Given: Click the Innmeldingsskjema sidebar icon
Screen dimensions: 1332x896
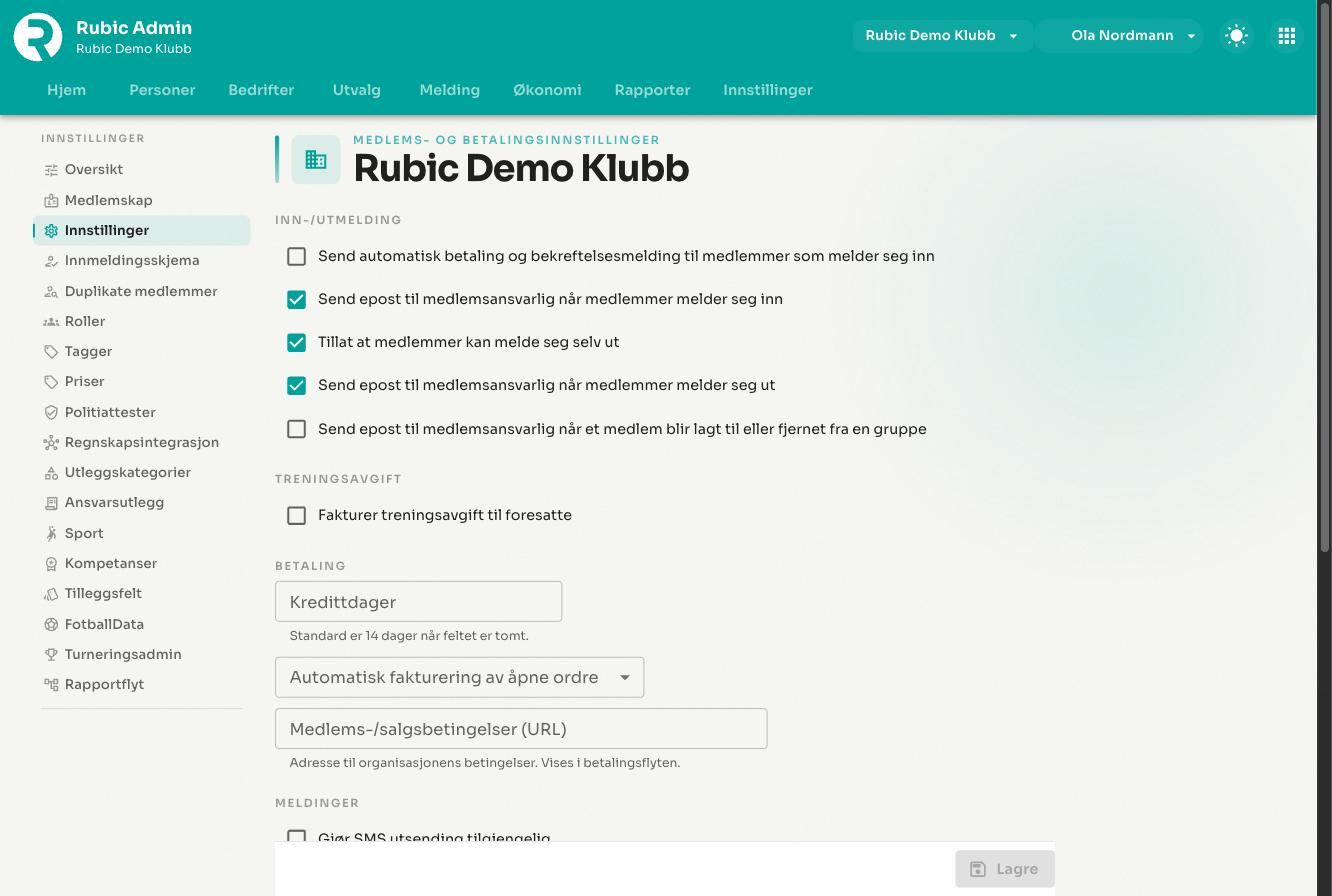Looking at the screenshot, I should tap(51, 261).
